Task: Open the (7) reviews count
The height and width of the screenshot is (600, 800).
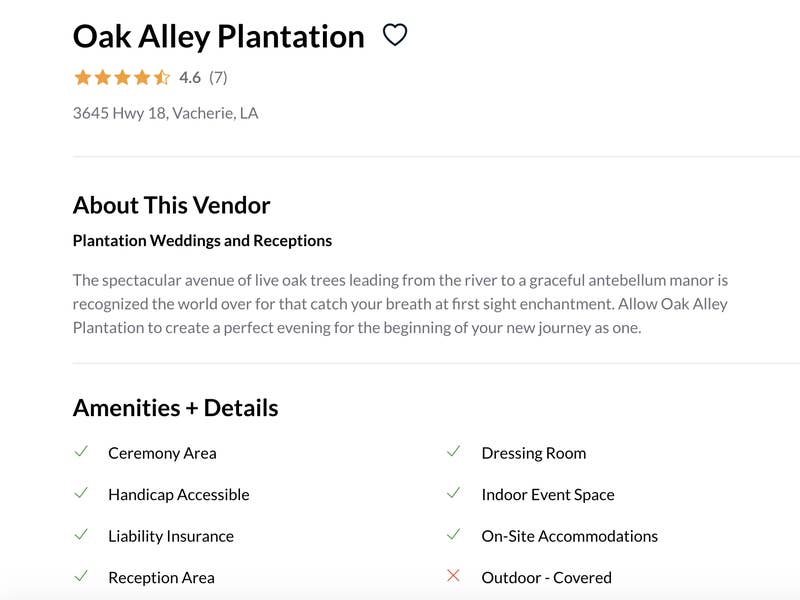Action: 218,78
